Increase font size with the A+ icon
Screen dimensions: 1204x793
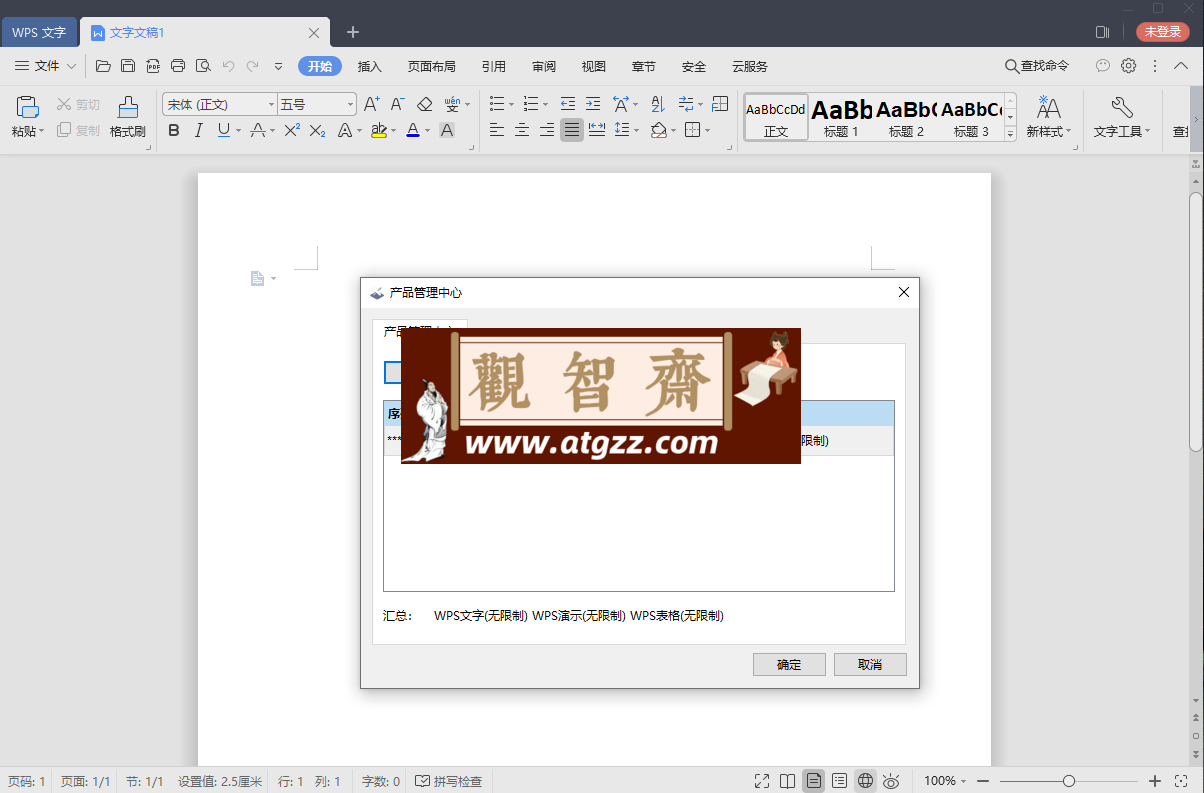coord(372,104)
